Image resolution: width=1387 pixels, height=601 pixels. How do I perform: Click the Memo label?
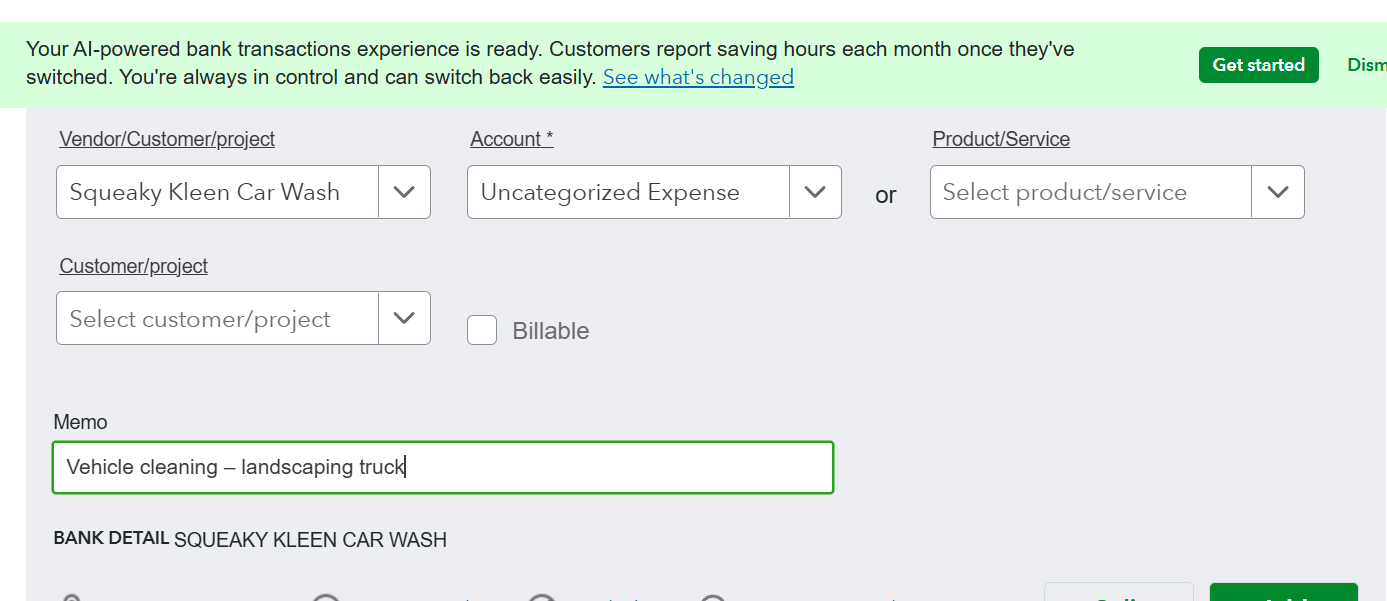click(x=80, y=422)
